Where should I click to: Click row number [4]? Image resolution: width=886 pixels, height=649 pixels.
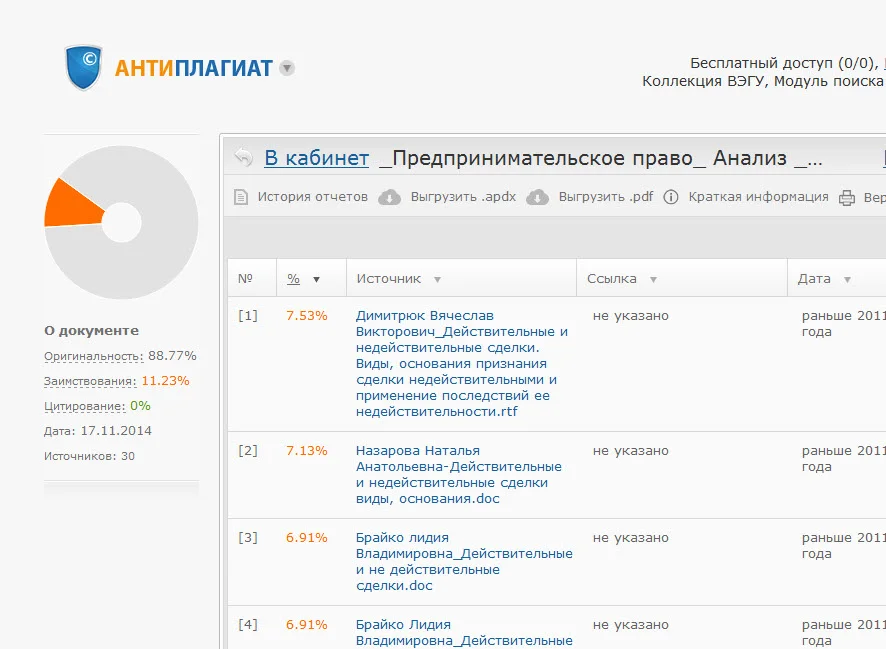click(247, 624)
